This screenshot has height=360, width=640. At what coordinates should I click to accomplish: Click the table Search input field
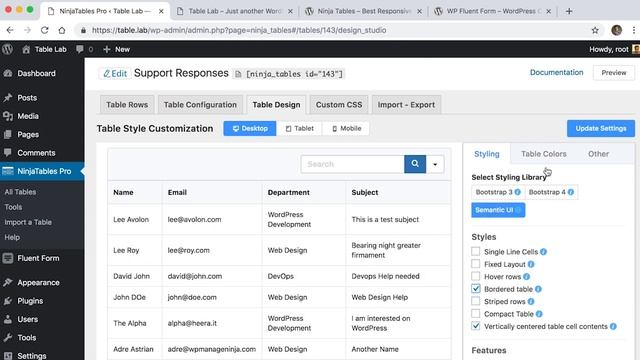click(x=353, y=164)
